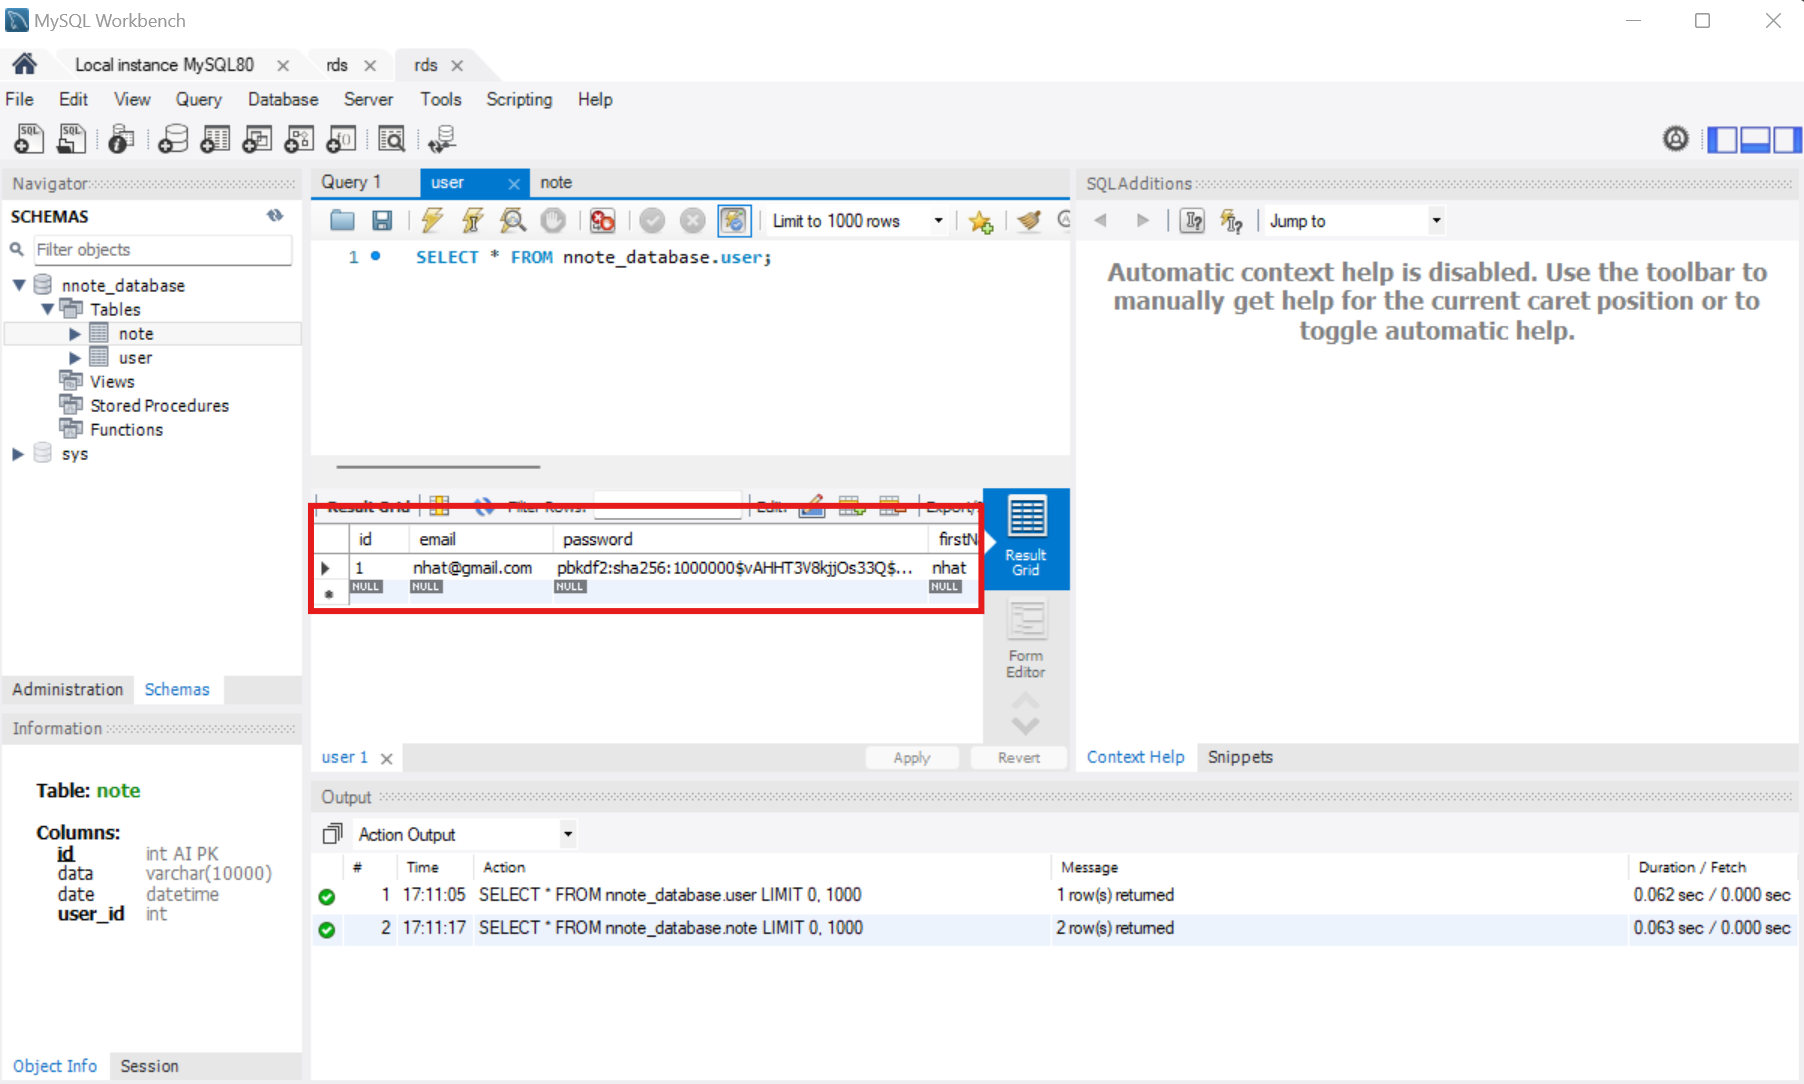Toggle automatic context help
Image resolution: width=1804 pixels, height=1084 pixels.
[x=1232, y=221]
